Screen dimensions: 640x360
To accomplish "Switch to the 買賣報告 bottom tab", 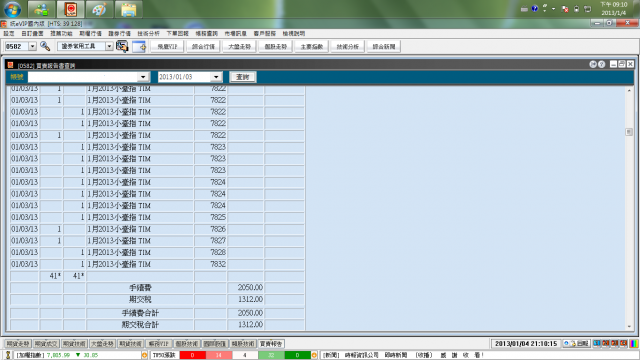I will (x=271, y=344).
